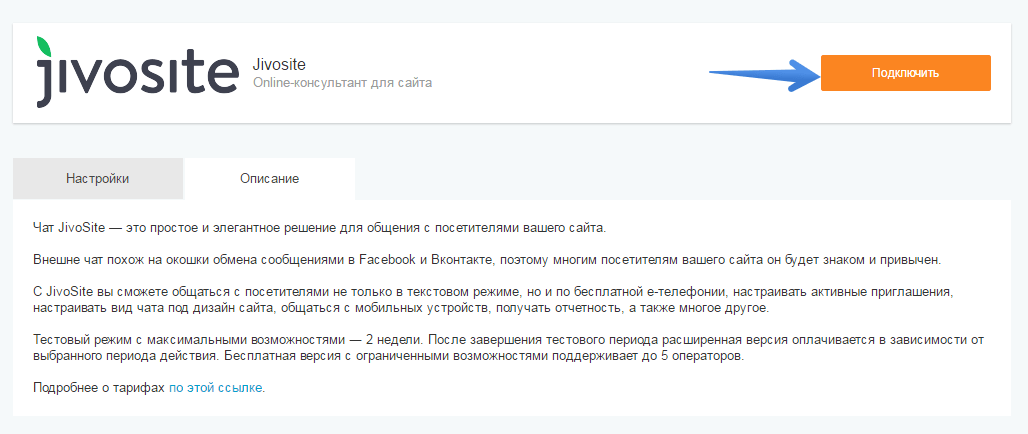Open the по этой ссылке tariffs link
Screen dimensions: 1028x434
coord(216,387)
